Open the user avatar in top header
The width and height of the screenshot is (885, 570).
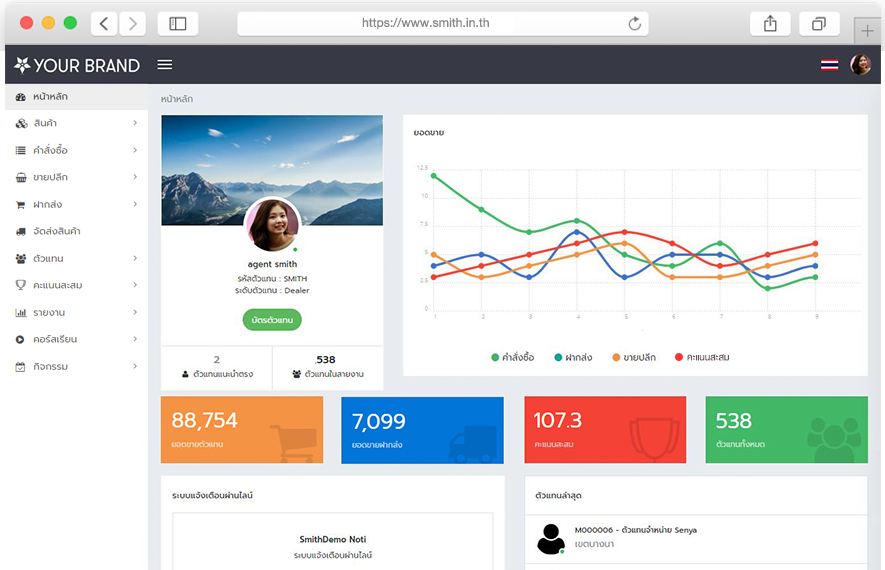click(860, 65)
